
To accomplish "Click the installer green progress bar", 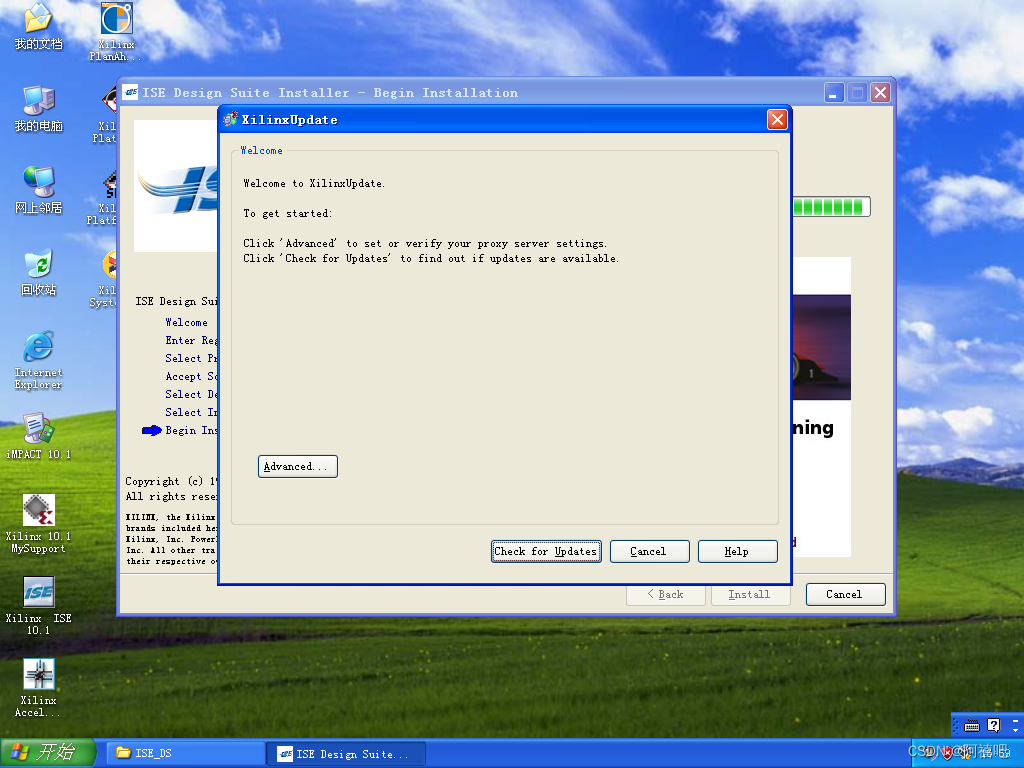I will tap(831, 207).
